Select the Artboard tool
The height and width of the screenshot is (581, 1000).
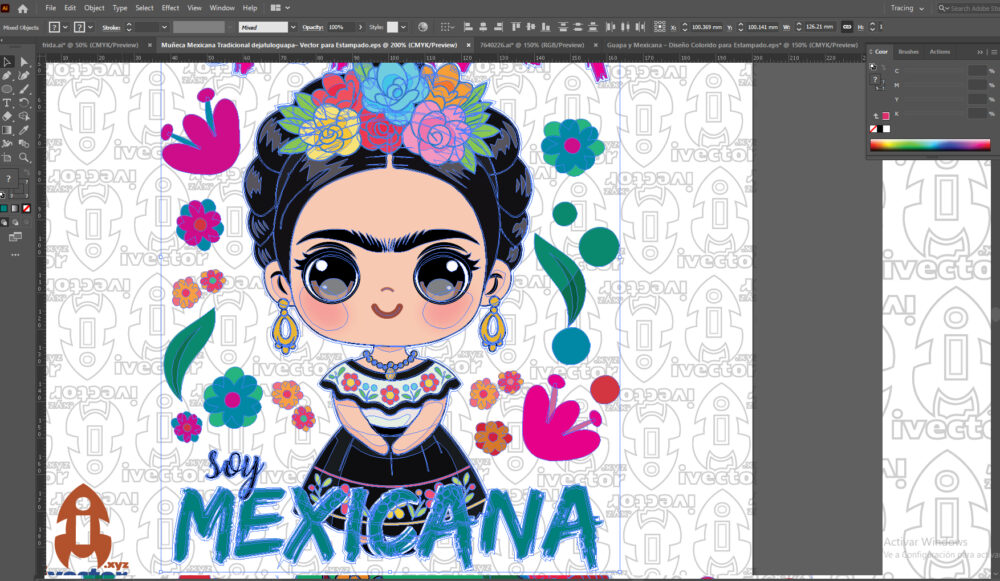coord(7,157)
